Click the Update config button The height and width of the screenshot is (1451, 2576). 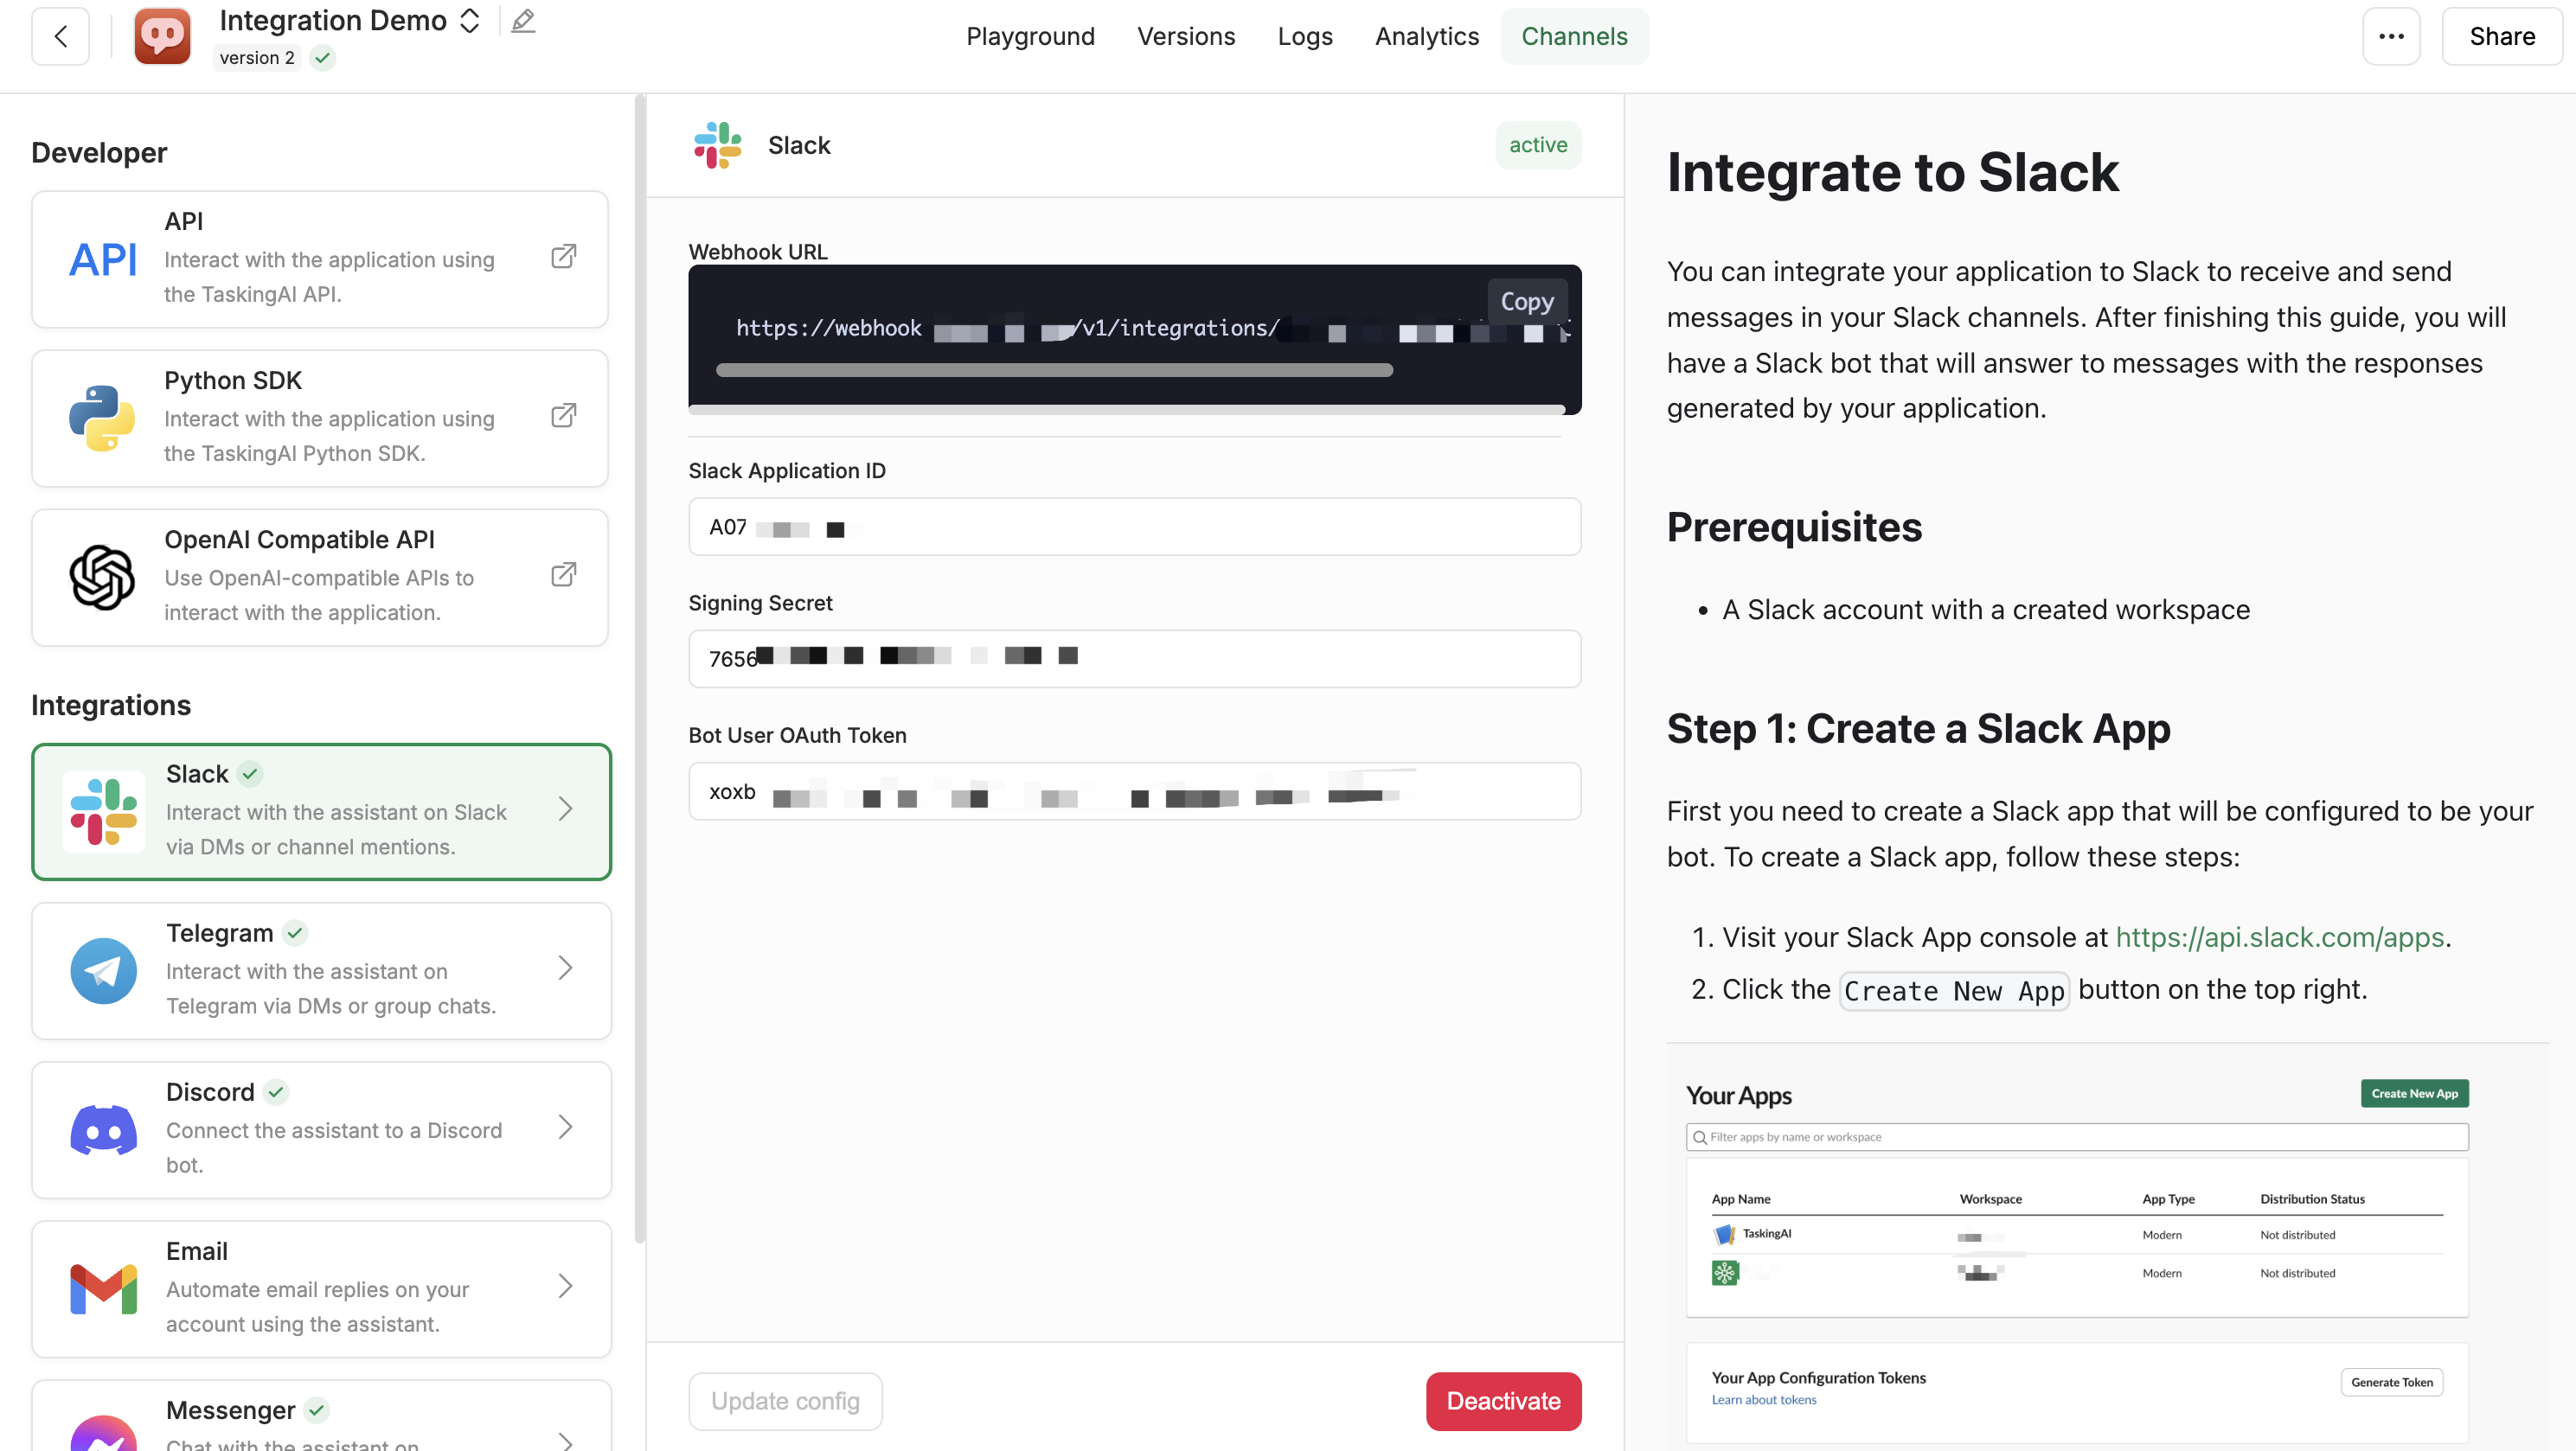click(785, 1401)
